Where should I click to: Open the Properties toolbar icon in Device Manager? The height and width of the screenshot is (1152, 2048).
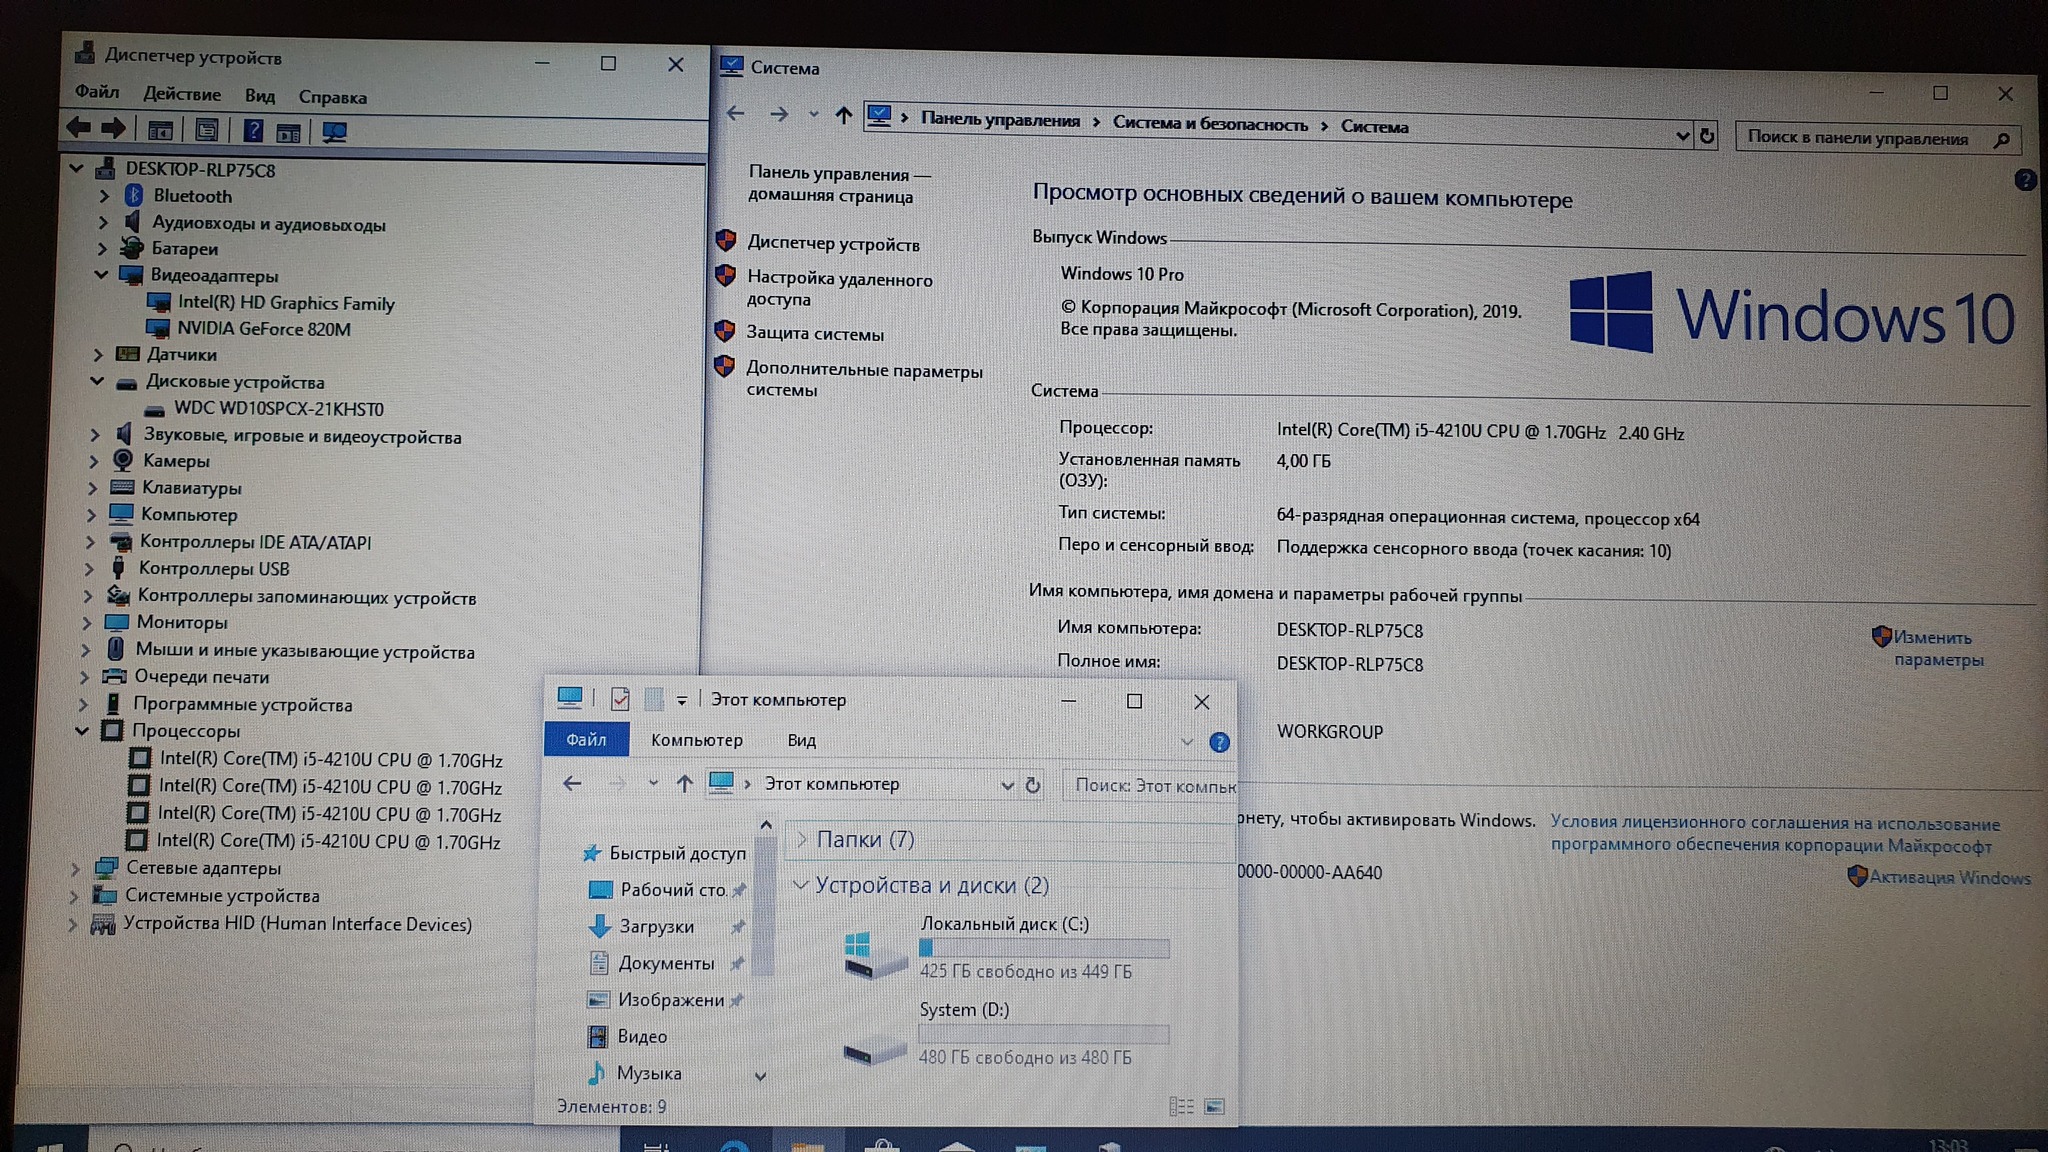tap(207, 130)
